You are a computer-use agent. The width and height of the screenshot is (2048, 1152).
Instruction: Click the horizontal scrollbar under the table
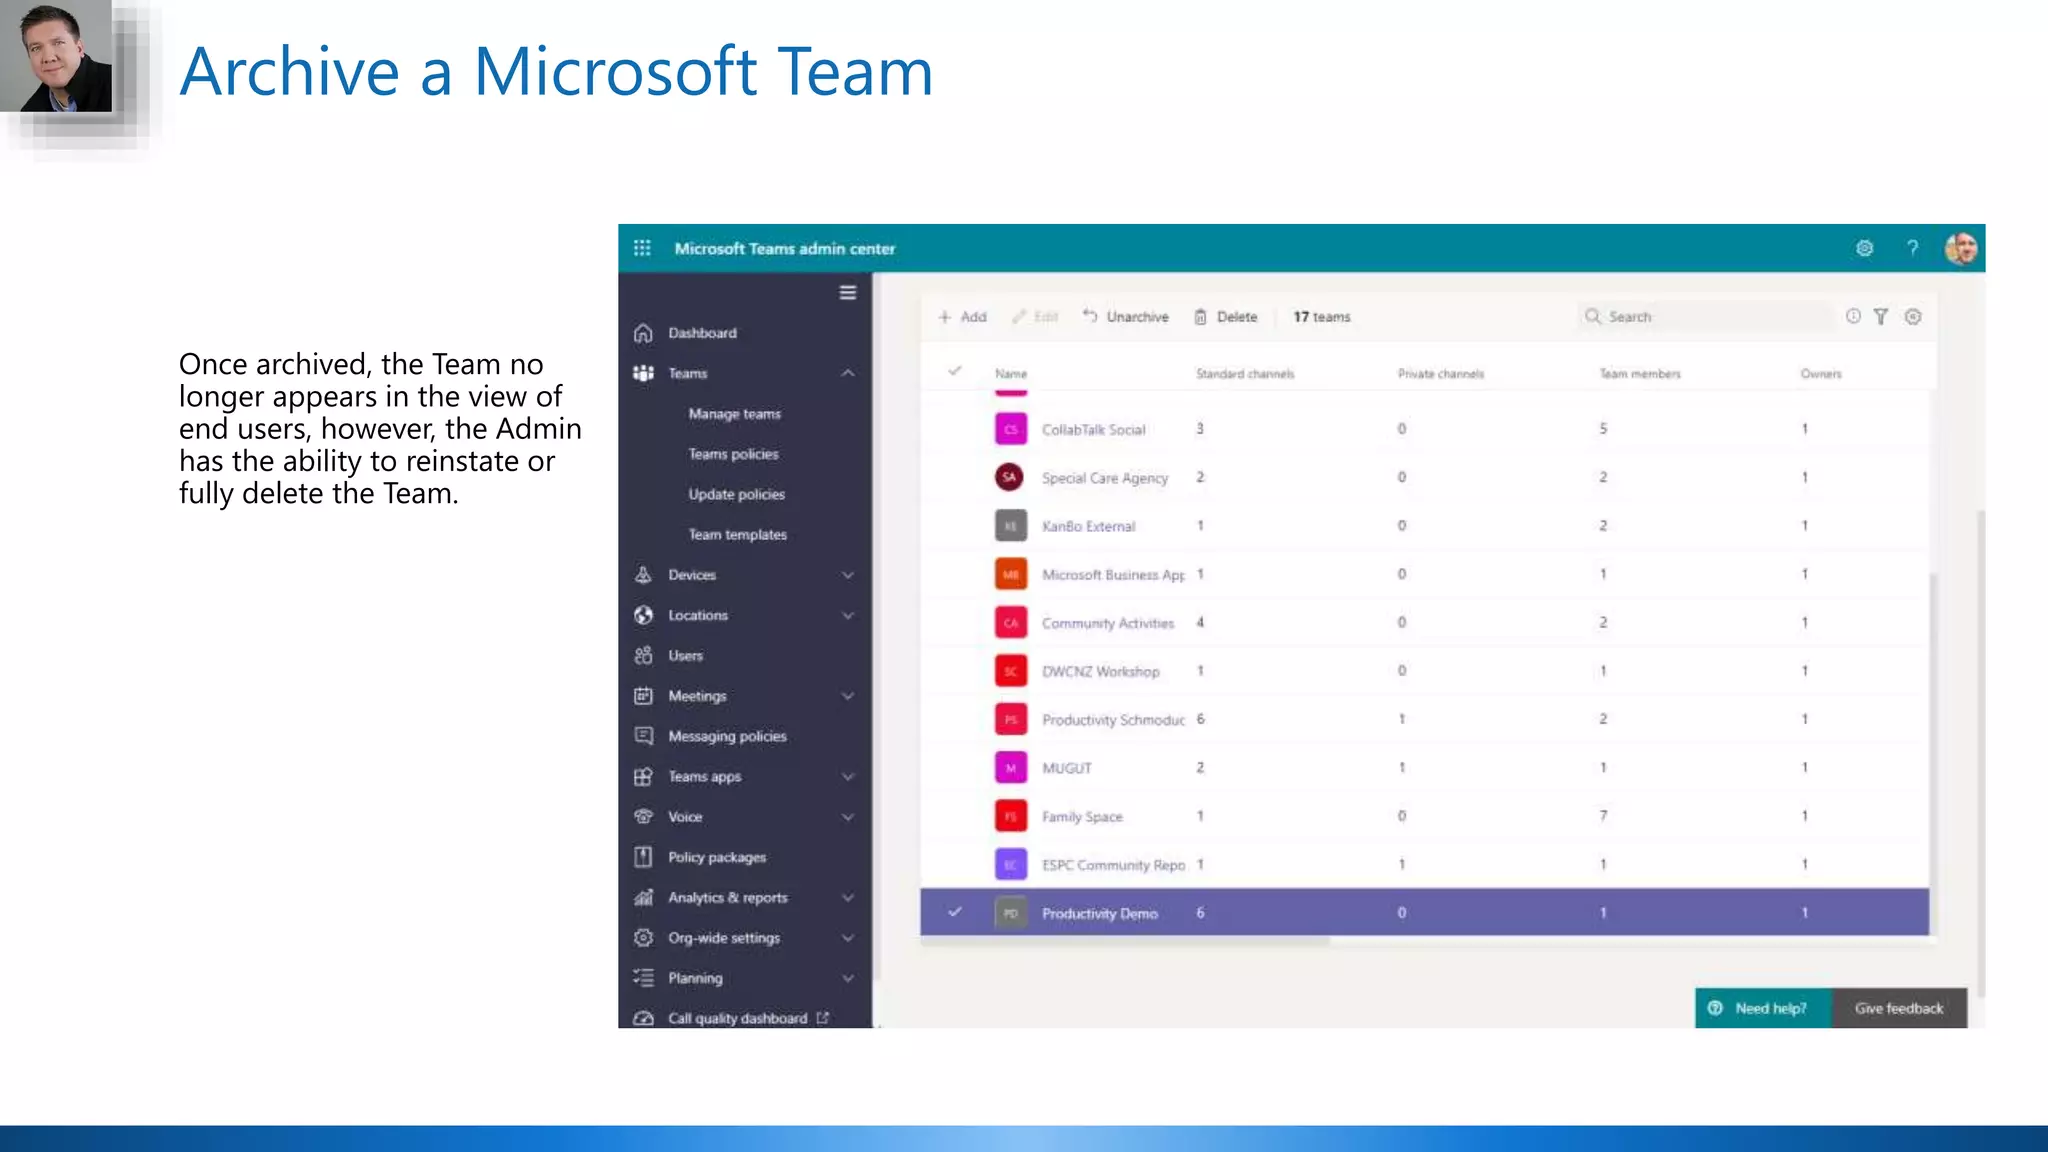point(1125,941)
